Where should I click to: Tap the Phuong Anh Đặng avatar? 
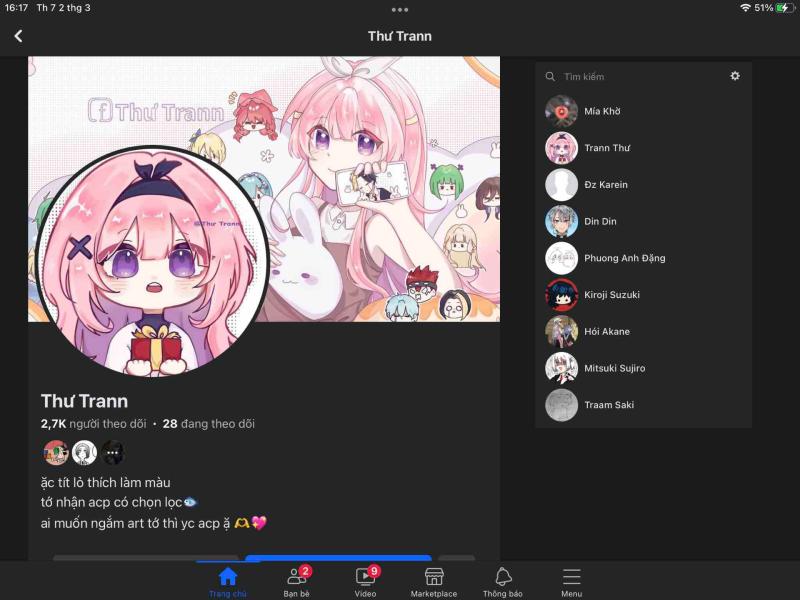[561, 258]
